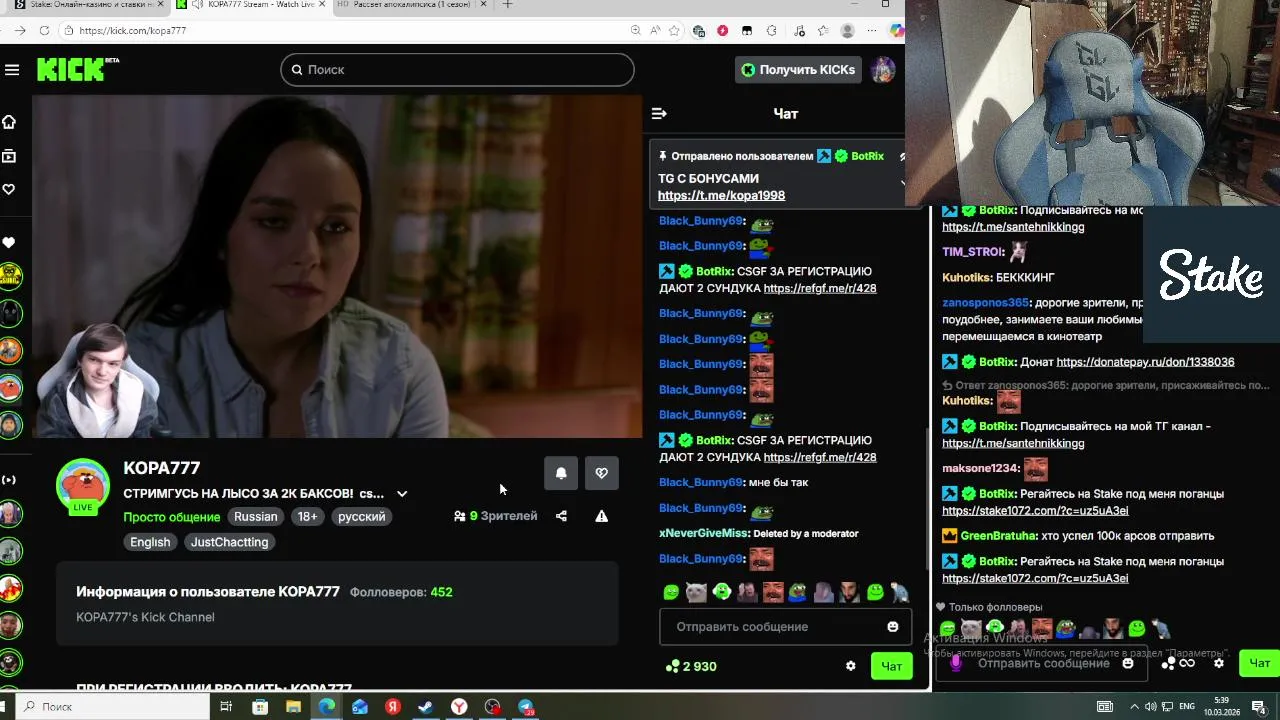Collapse the pinned BotRix message chevron

[x=903, y=183]
